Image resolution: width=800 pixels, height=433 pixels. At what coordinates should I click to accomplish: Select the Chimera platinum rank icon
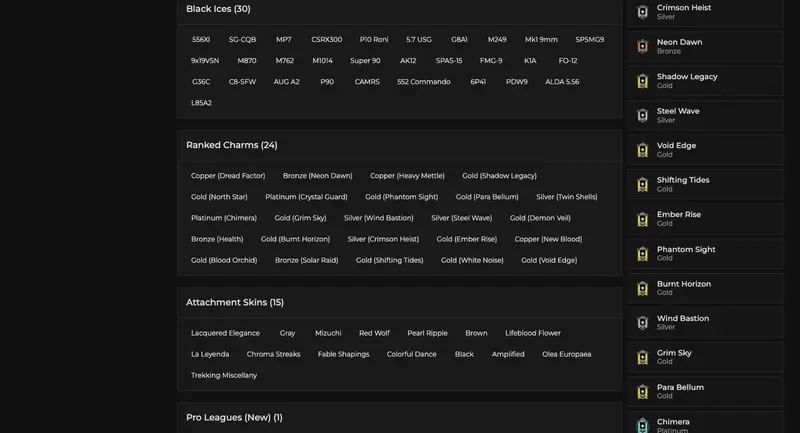(x=643, y=425)
